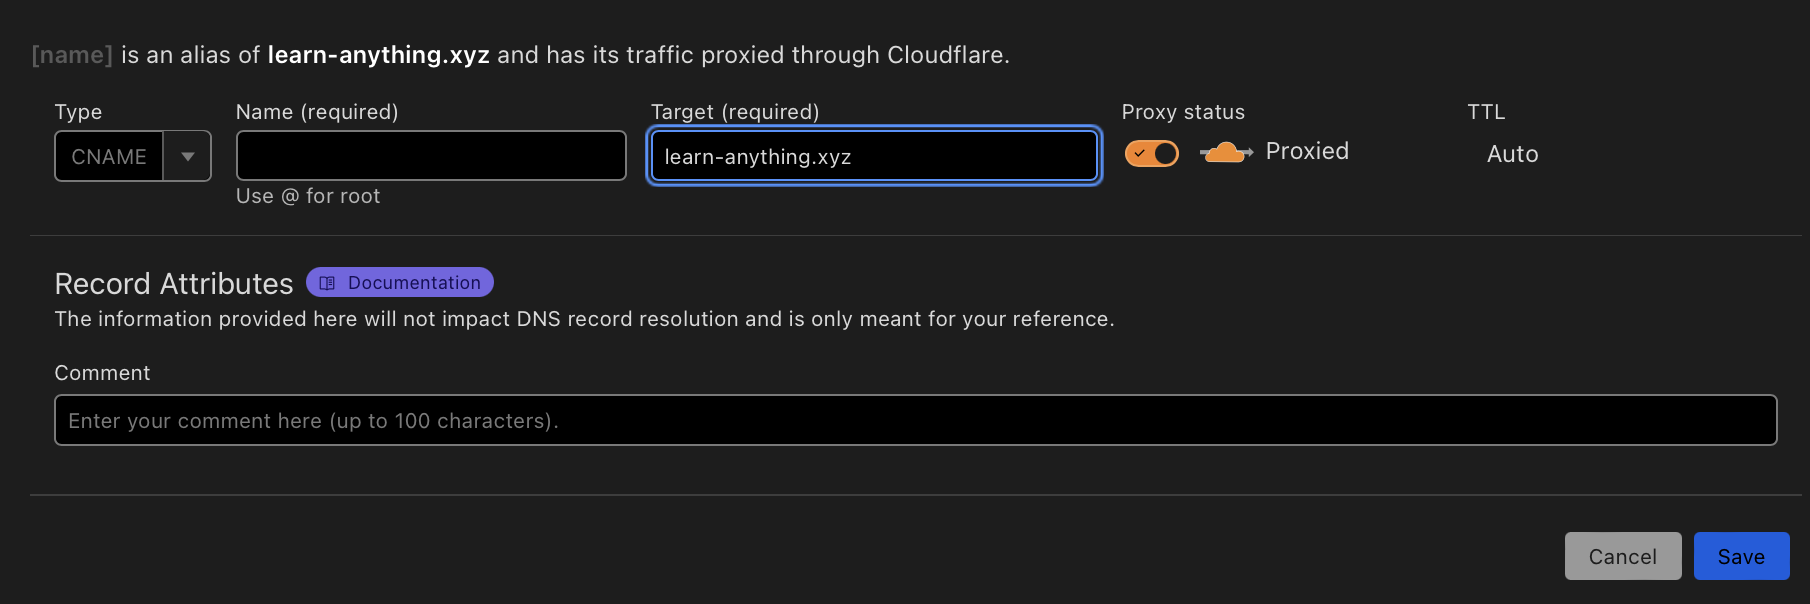This screenshot has width=1810, height=604.
Task: Click the bold learn-anything.xyz in the description
Action: 378,55
